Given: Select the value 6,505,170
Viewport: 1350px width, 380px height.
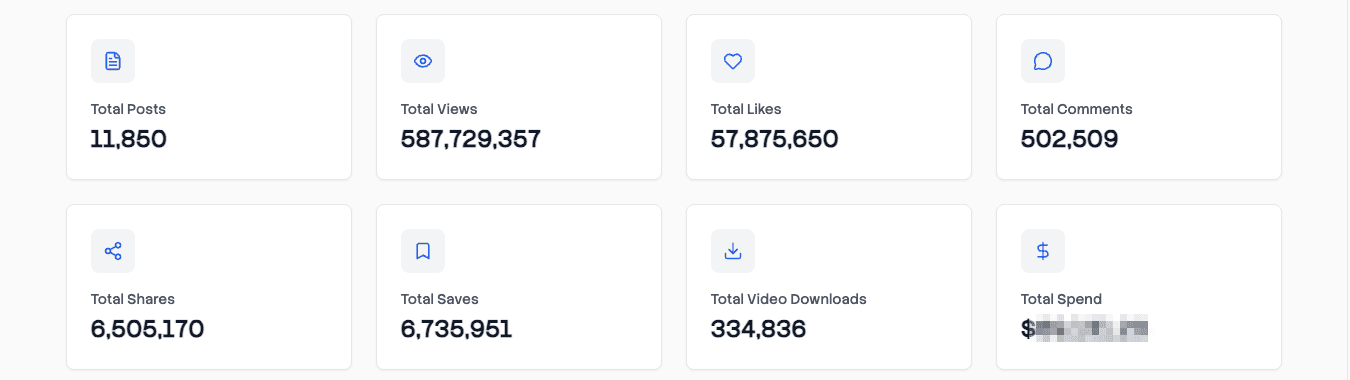Looking at the screenshot, I should (x=148, y=329).
